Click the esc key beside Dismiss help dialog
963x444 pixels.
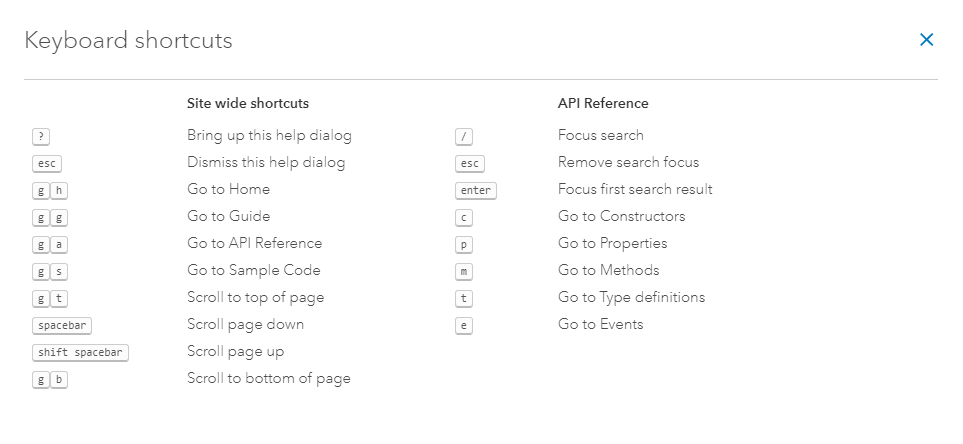47,163
